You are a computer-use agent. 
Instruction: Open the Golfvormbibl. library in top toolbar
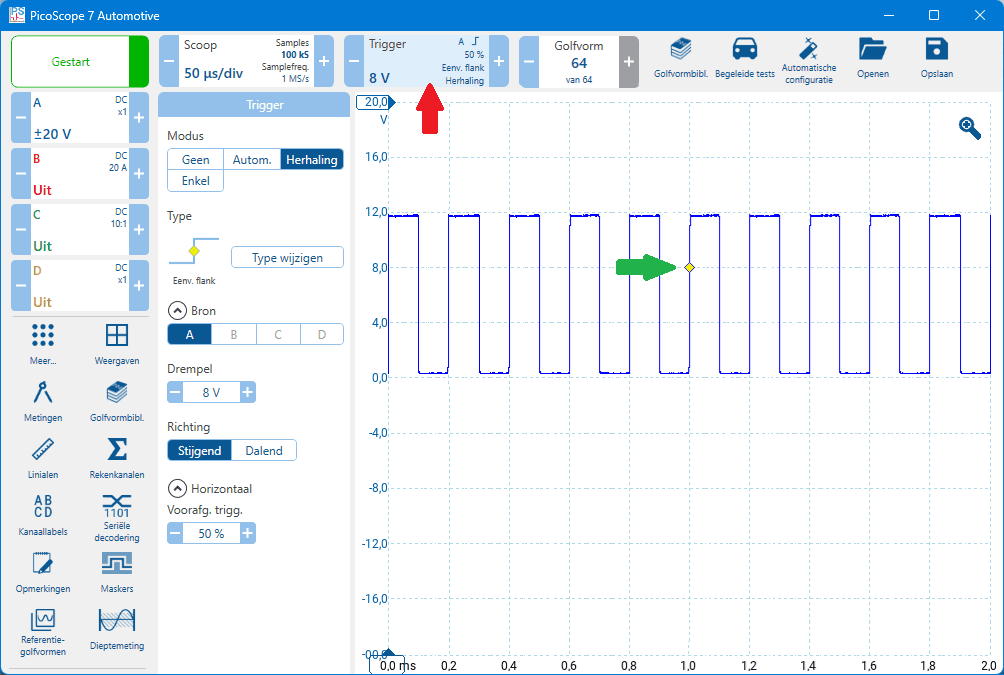coord(679,60)
